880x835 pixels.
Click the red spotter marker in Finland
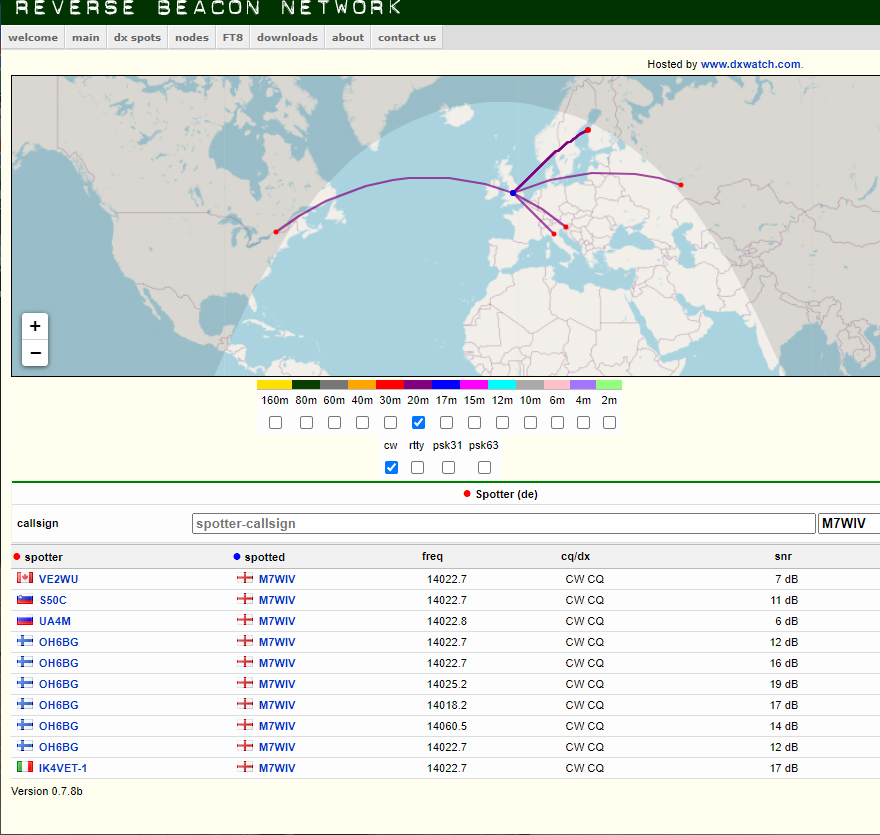(588, 130)
